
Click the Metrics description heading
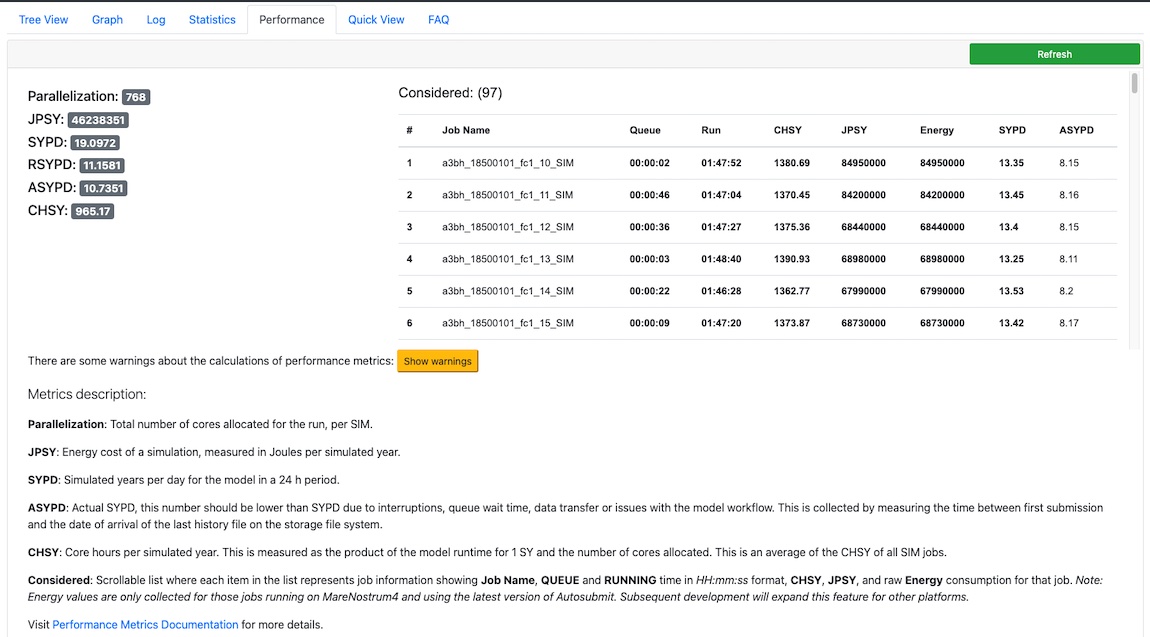click(x=87, y=394)
